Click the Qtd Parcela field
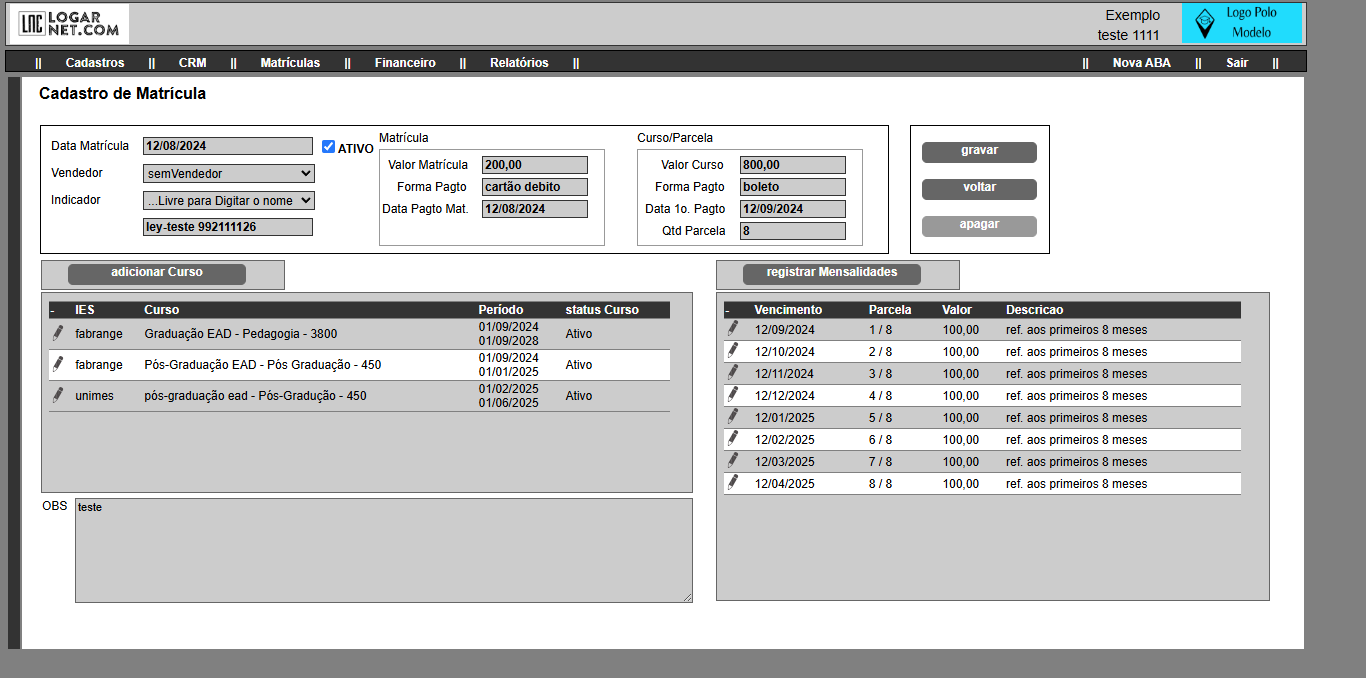The image size is (1366, 678). [793, 231]
